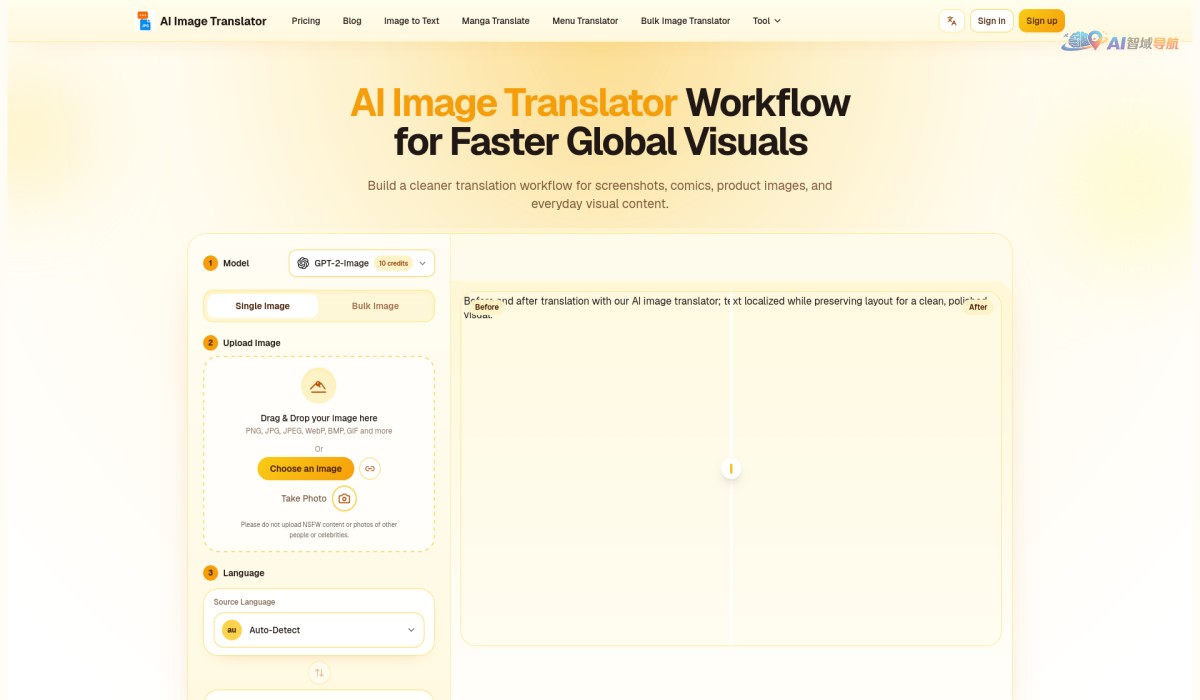Click the 'au' Auto-Detect language badge
Viewport: 1200px width, 700px height.
point(232,630)
